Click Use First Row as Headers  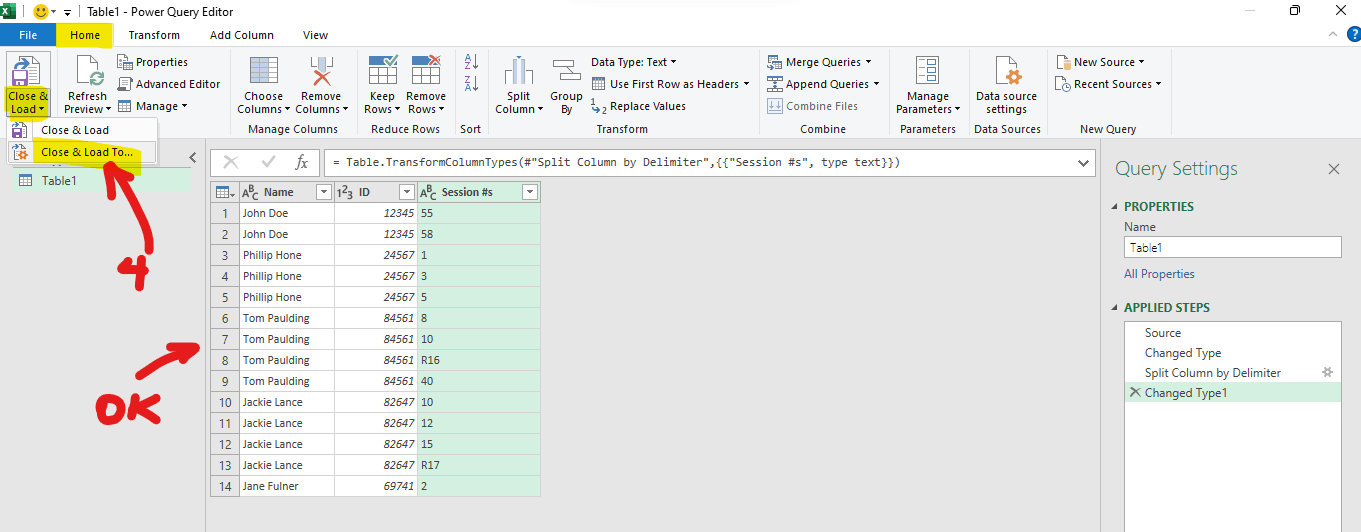pos(669,84)
